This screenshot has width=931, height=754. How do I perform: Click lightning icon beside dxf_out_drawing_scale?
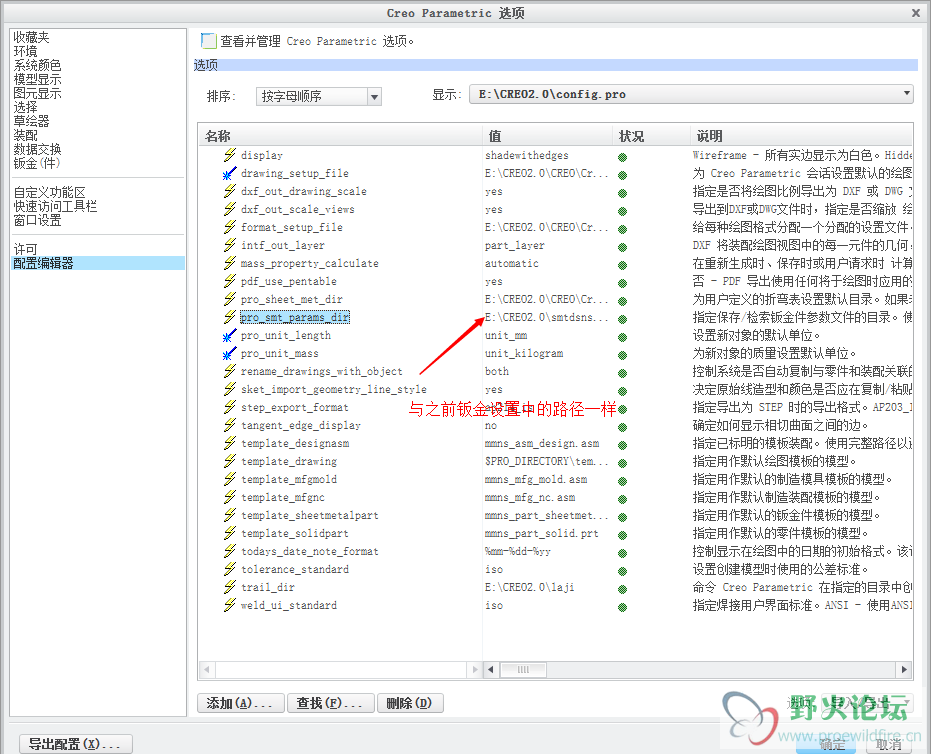[x=230, y=191]
